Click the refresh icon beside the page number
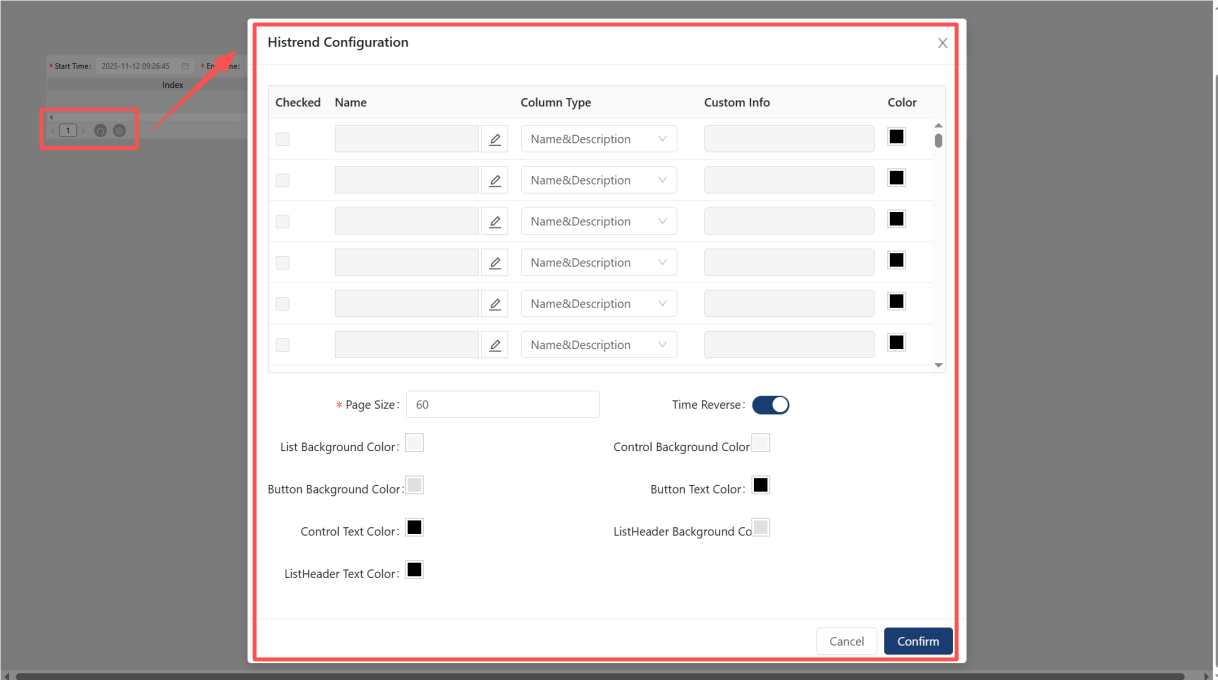1218x680 pixels. (100, 130)
